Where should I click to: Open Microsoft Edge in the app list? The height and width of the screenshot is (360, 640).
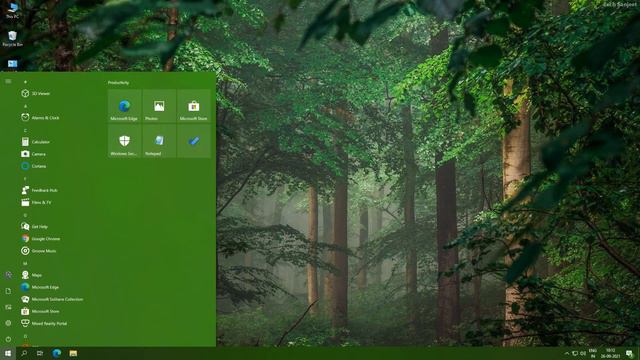[59, 287]
